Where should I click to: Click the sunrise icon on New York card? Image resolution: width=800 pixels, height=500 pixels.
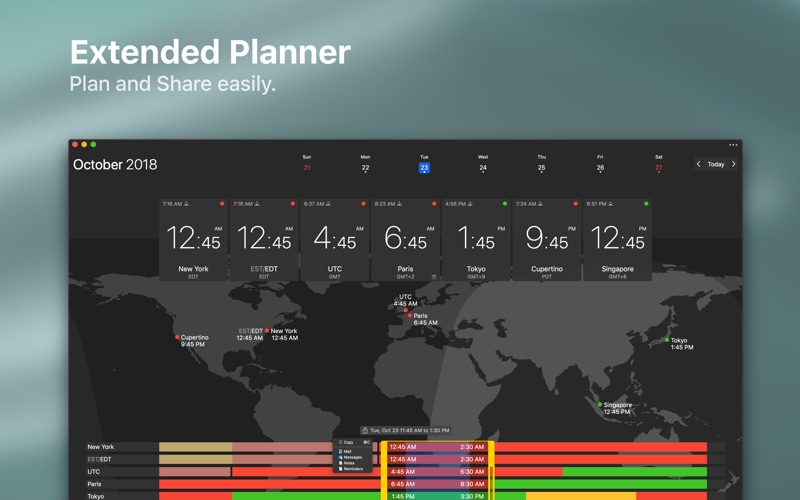(186, 204)
